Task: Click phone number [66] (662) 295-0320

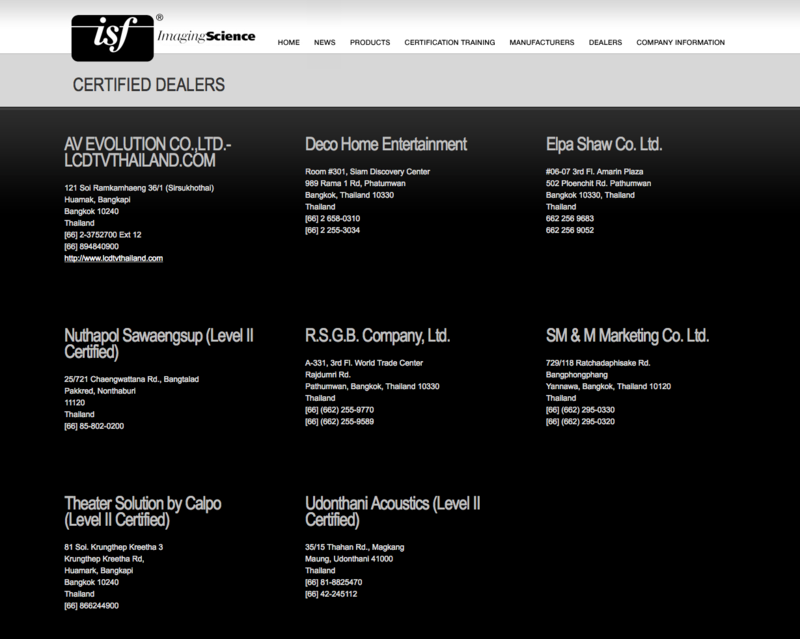Action: point(580,422)
